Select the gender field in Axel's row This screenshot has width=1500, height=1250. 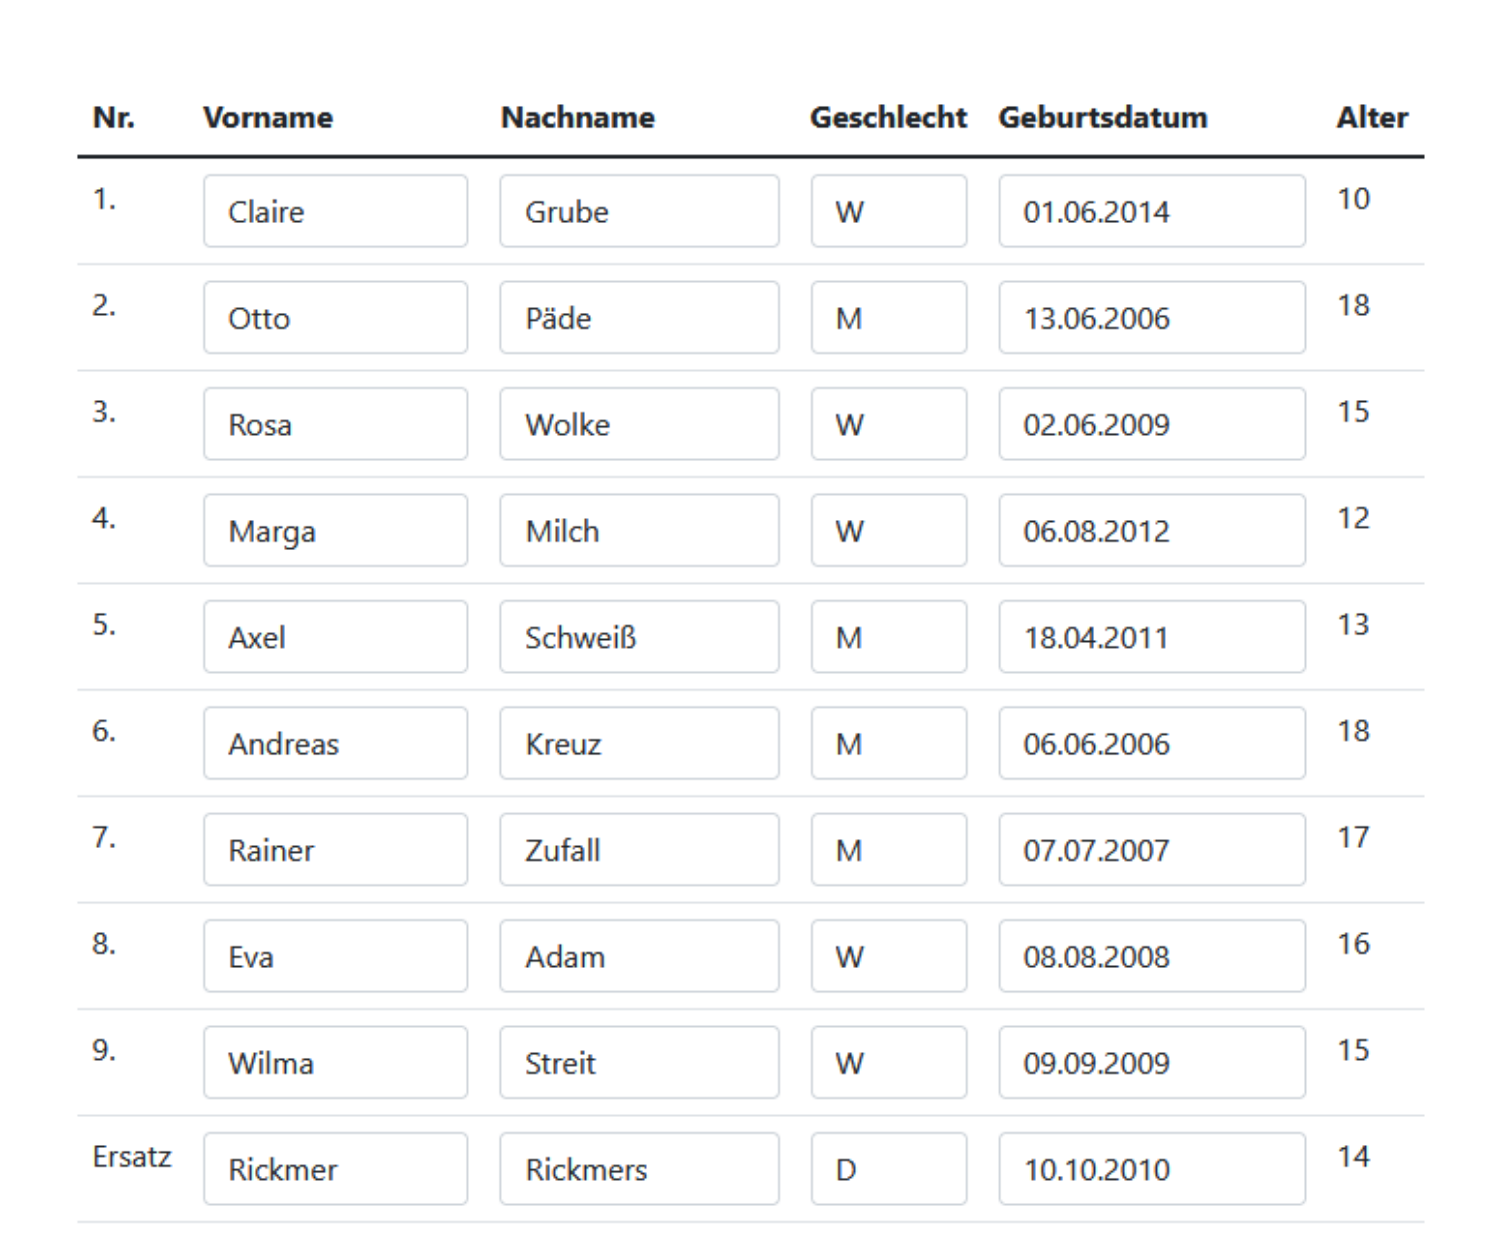888,637
